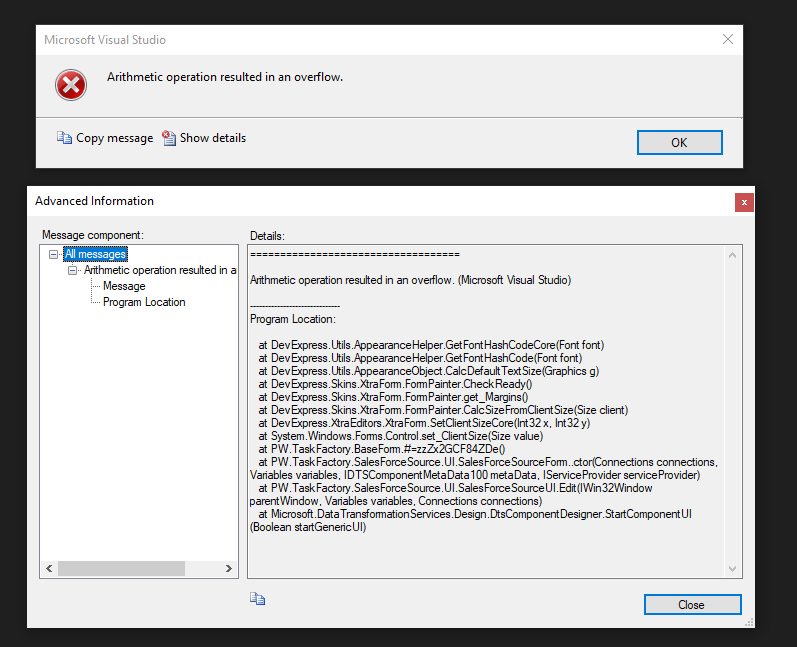Select the Arithmetic operation resulted tree item

(160, 270)
